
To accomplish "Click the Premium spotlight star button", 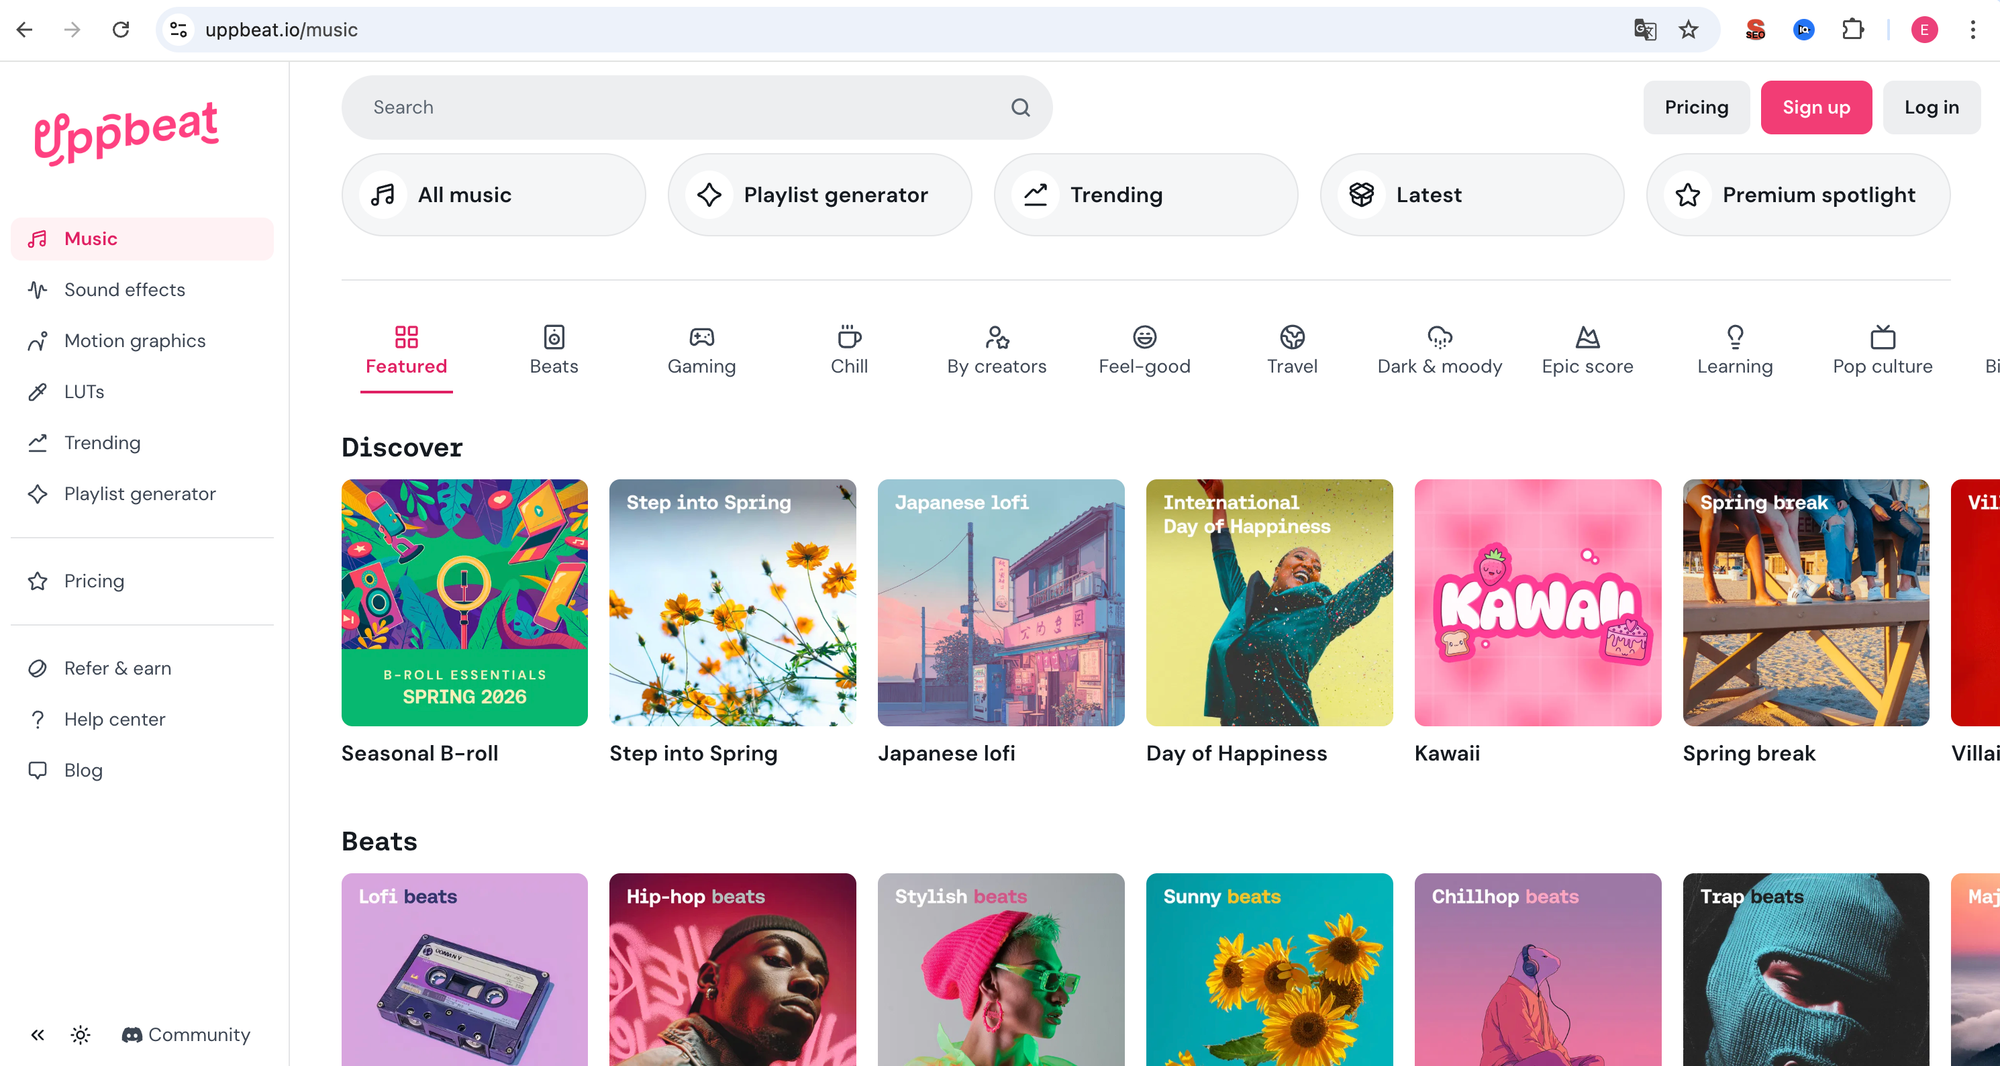I will click(1797, 195).
